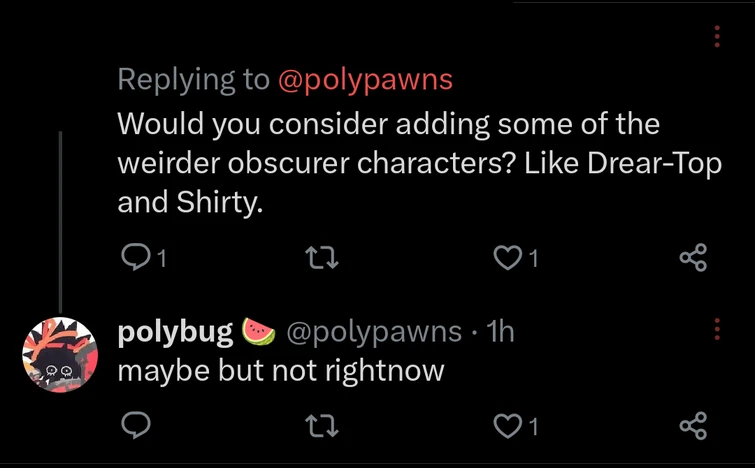Viewport: 755px width, 468px height.
Task: Open the 1h timestamp on polybug's reply
Action: pos(499,332)
